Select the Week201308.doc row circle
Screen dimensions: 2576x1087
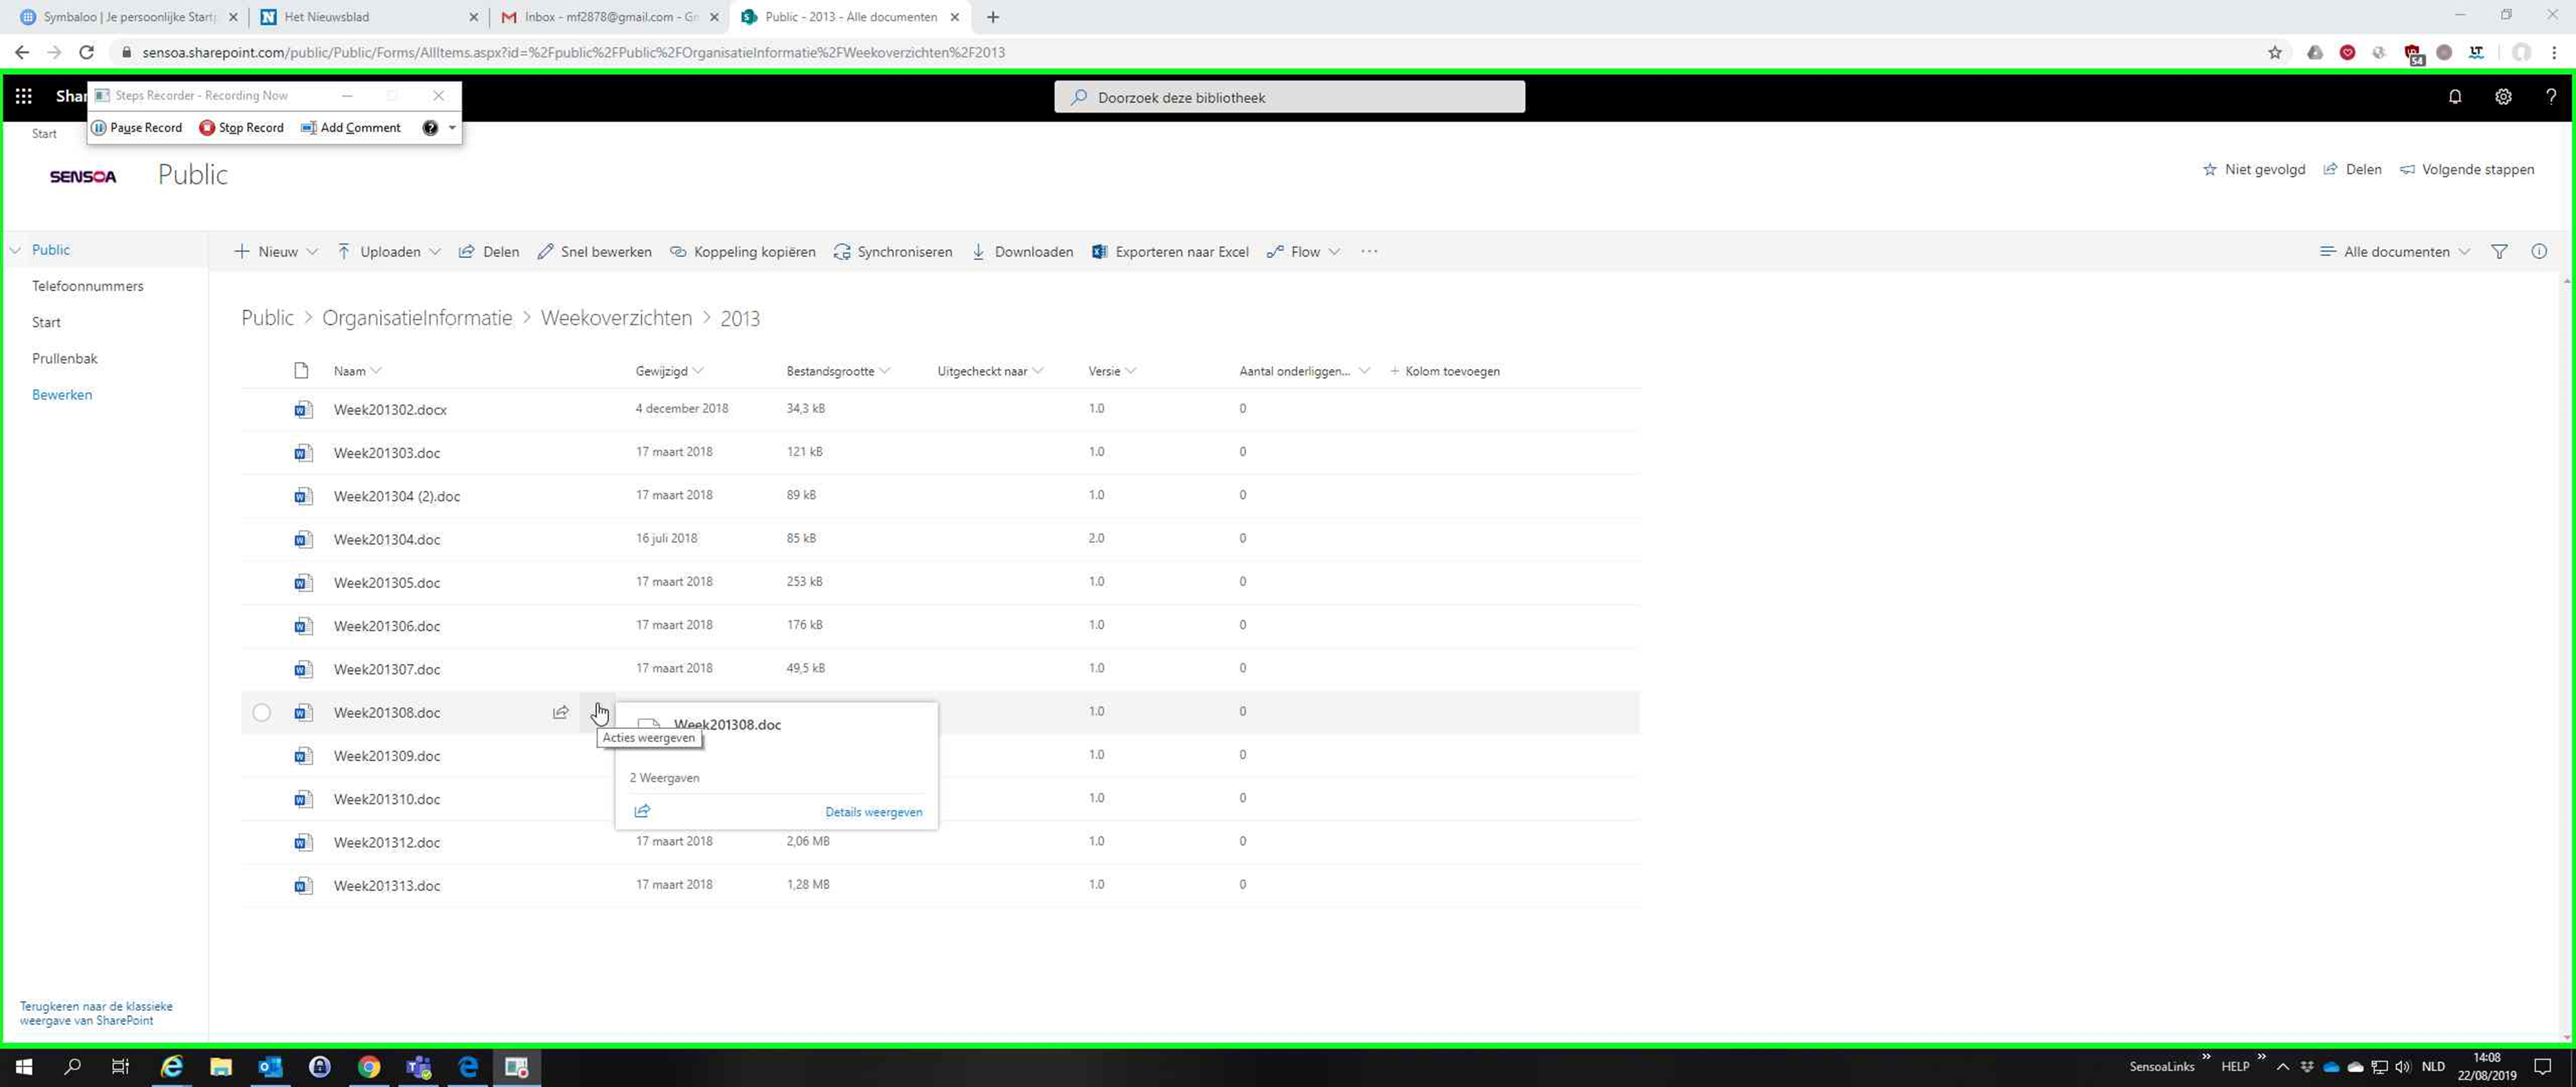(261, 713)
